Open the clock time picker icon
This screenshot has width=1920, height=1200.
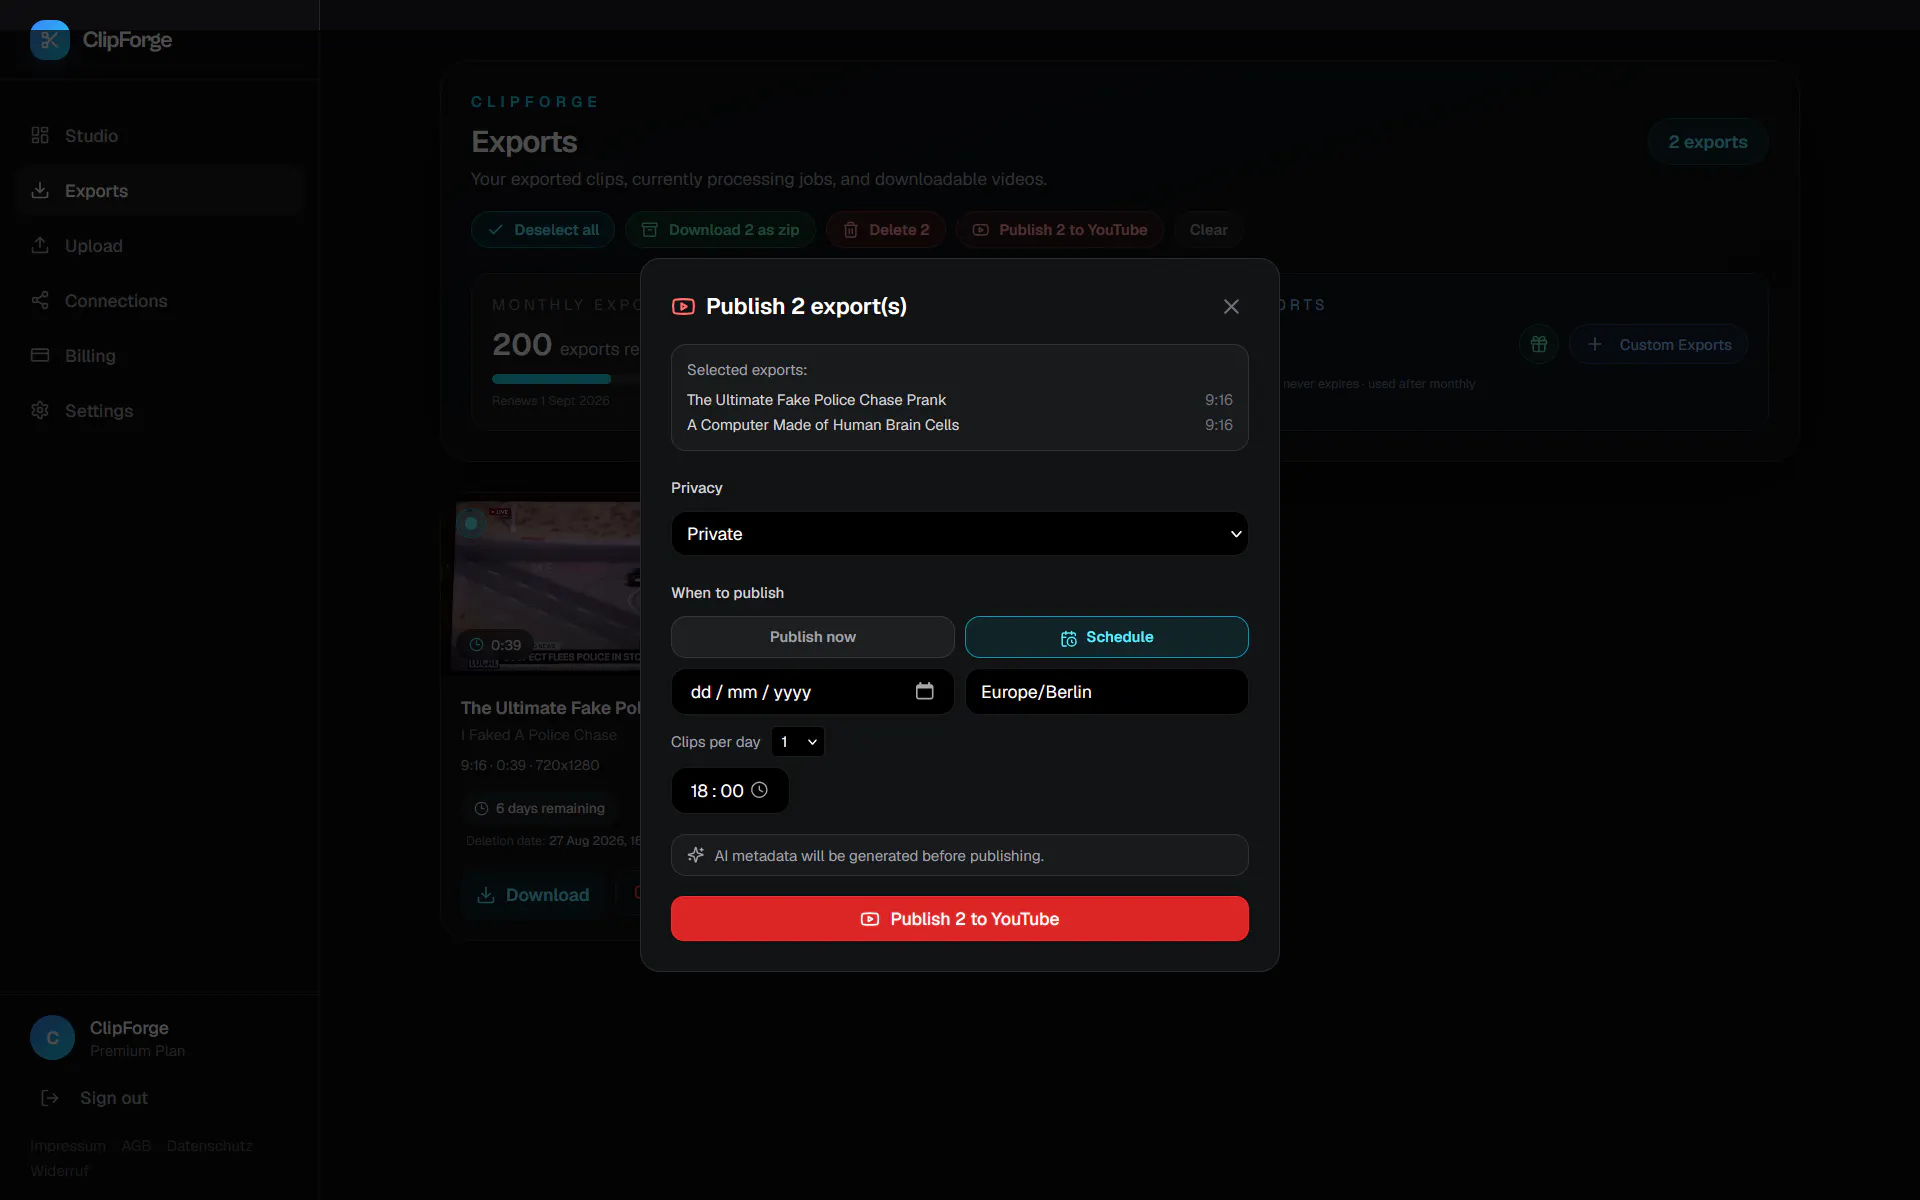click(760, 790)
